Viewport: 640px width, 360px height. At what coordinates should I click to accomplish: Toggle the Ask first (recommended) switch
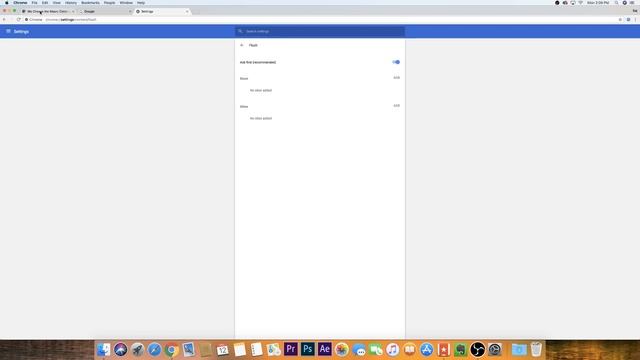[396, 62]
